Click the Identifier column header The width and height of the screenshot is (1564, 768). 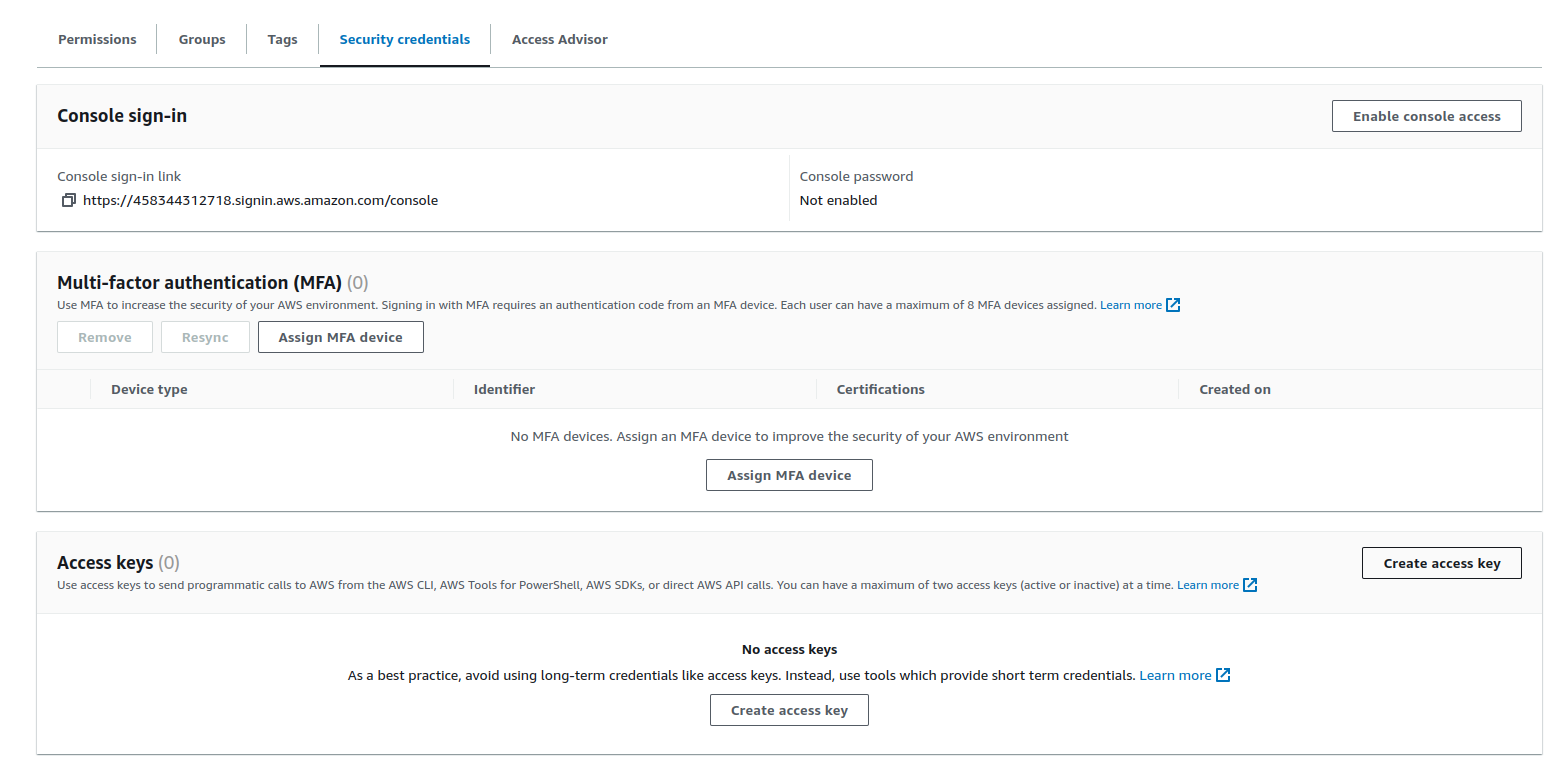coord(504,389)
